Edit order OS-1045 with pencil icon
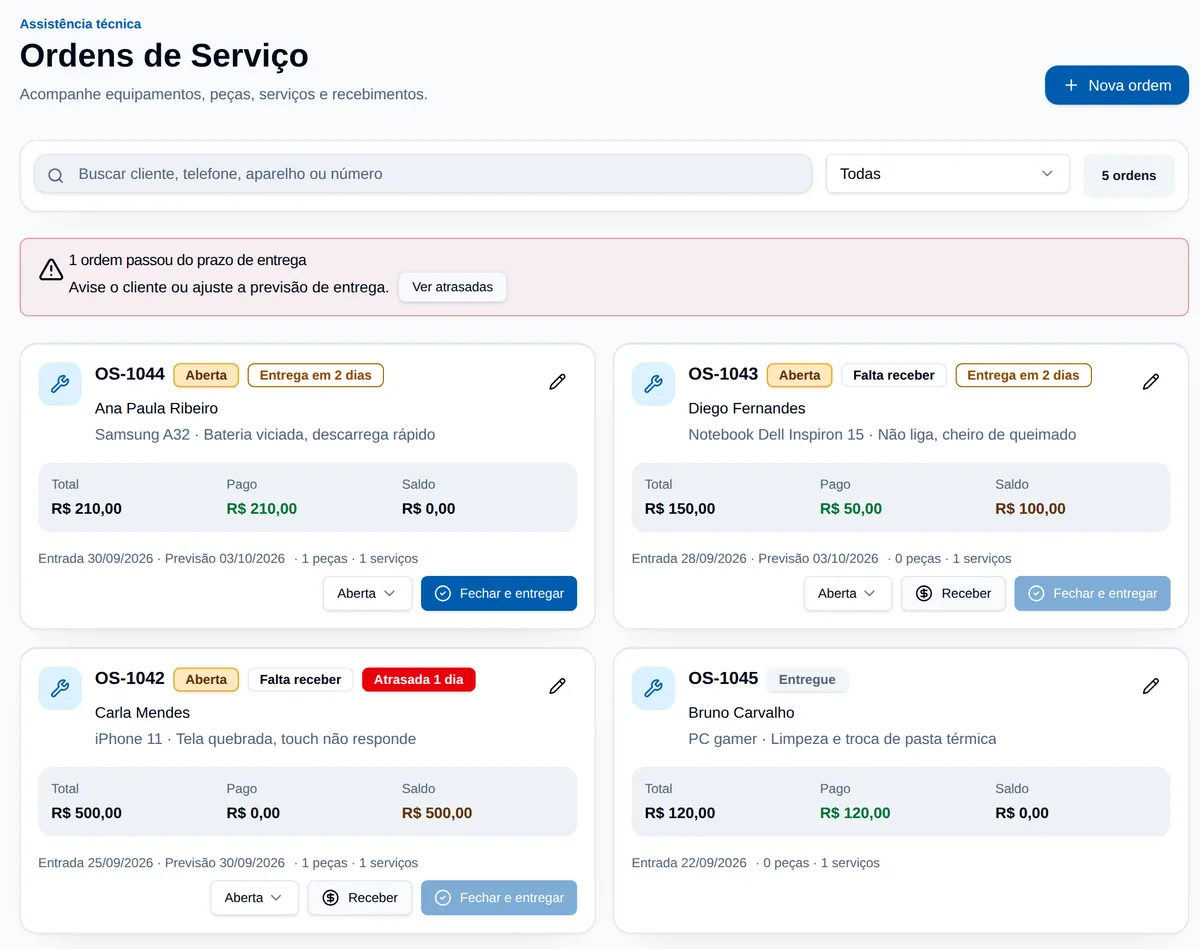This screenshot has height=949, width=1200. click(1151, 685)
